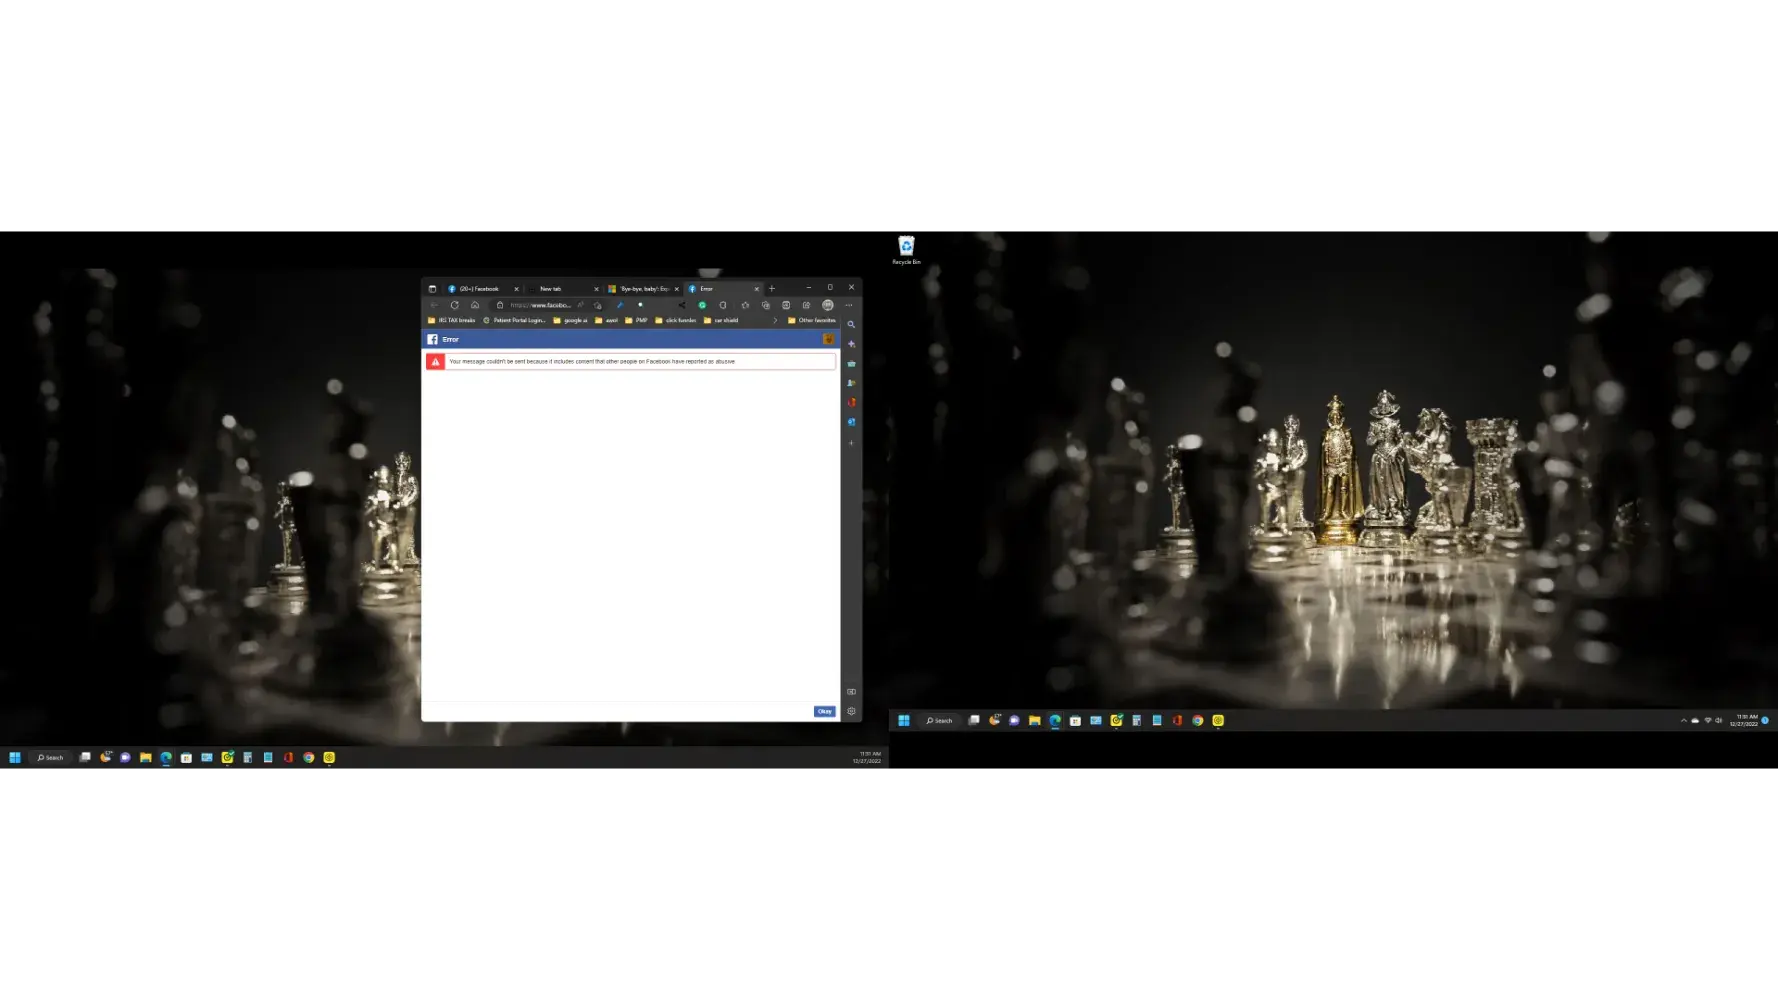Screen dimensions: 1778x1000
Task: Click the Facebook logo in the Error header
Action: [433, 339]
